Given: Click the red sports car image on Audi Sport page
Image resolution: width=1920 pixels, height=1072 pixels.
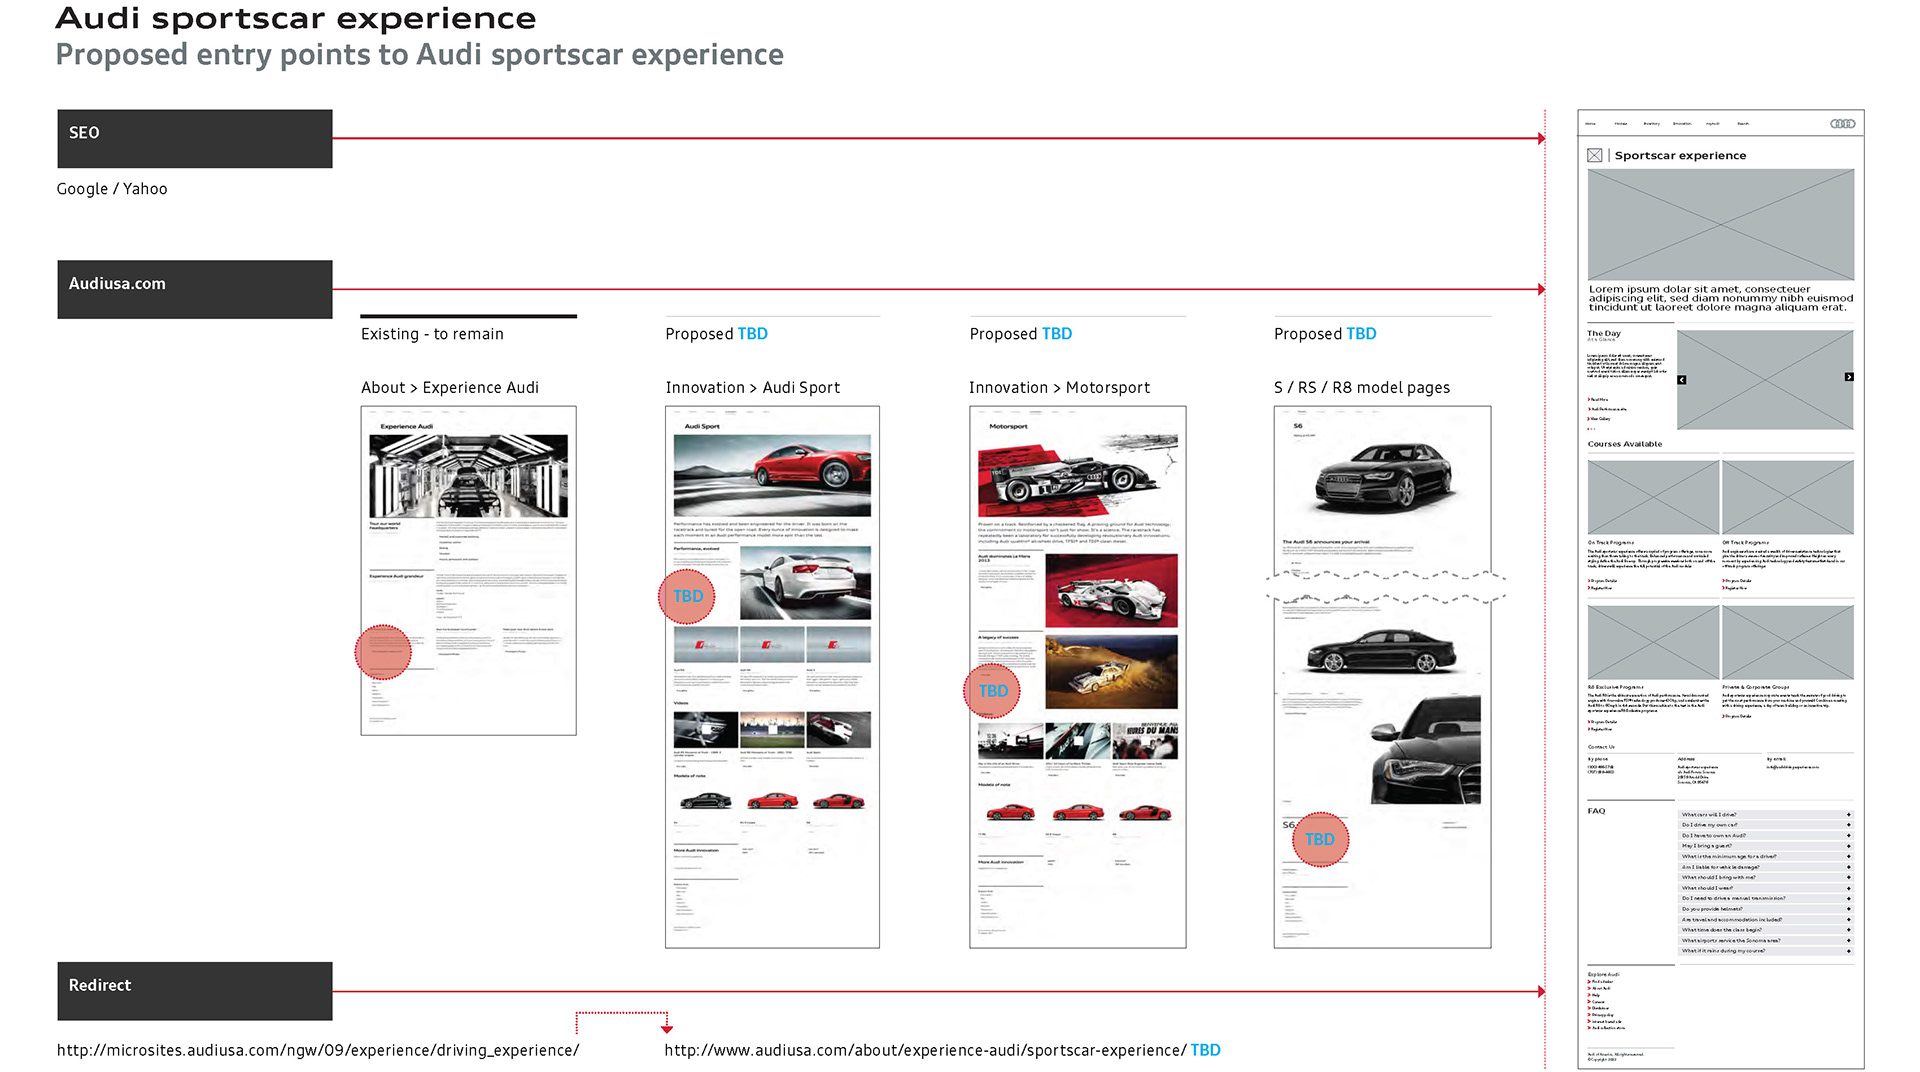Looking at the screenshot, I should [x=772, y=476].
